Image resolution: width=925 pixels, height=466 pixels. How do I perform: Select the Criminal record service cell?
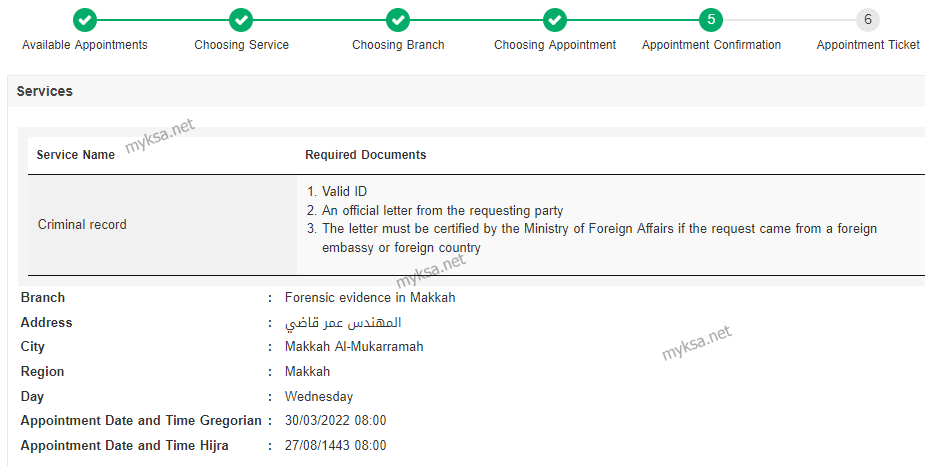[x=162, y=225]
